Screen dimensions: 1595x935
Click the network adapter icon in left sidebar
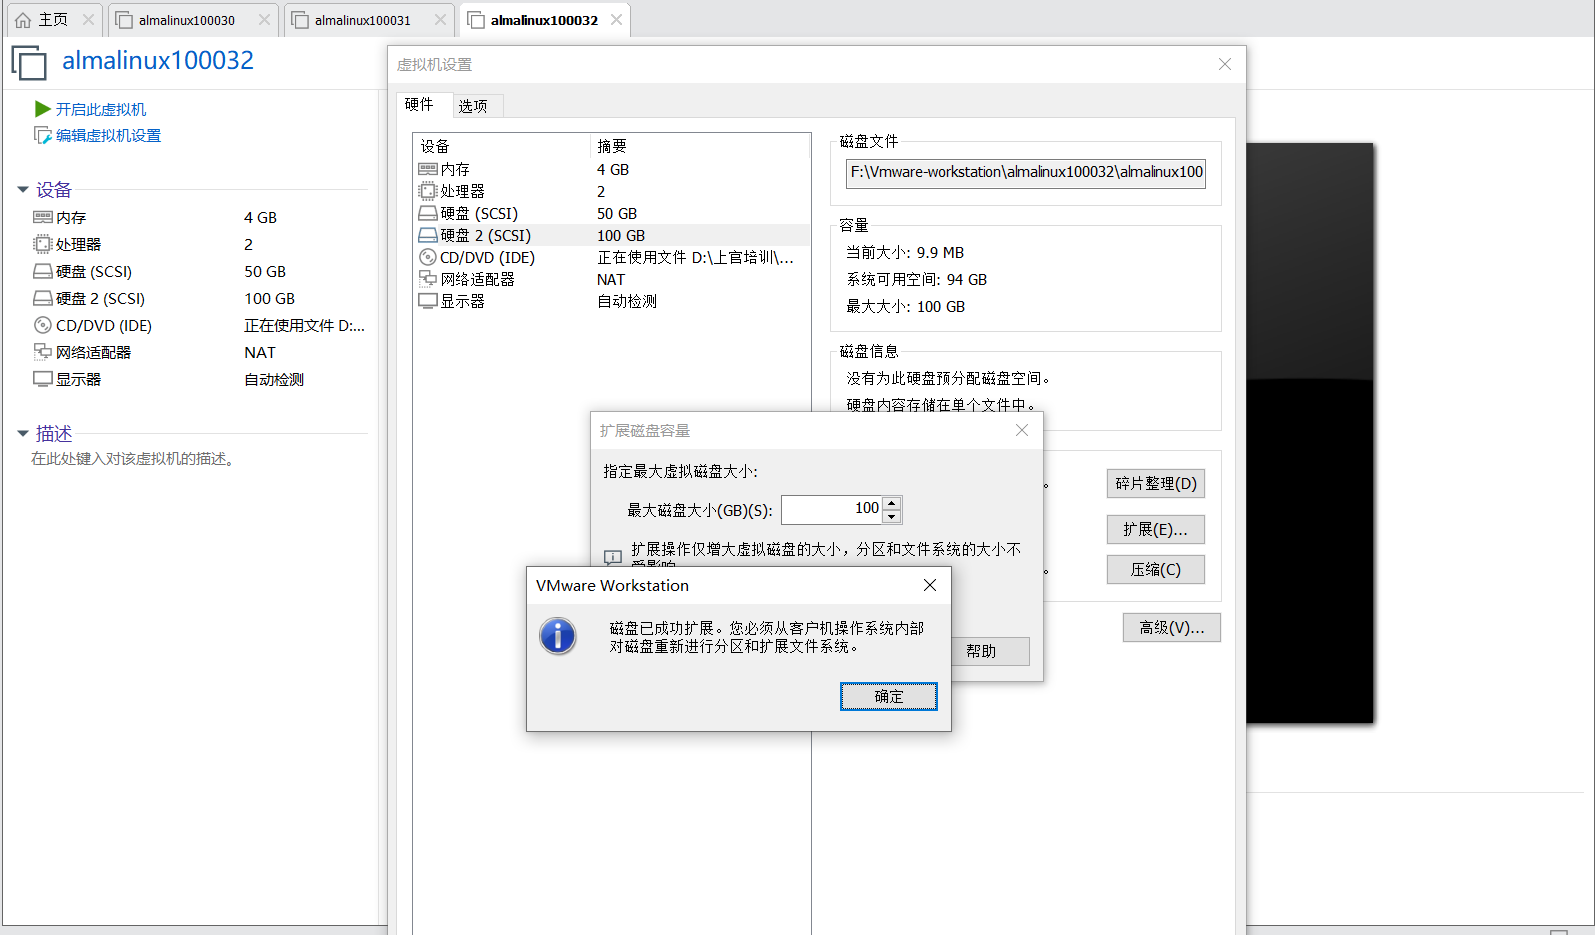pos(43,352)
